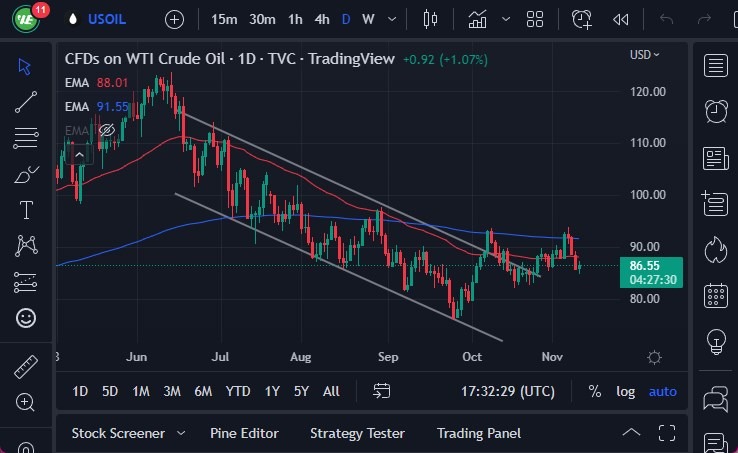Select the ruler measure tool
This screenshot has width=738, height=453.
(x=26, y=367)
